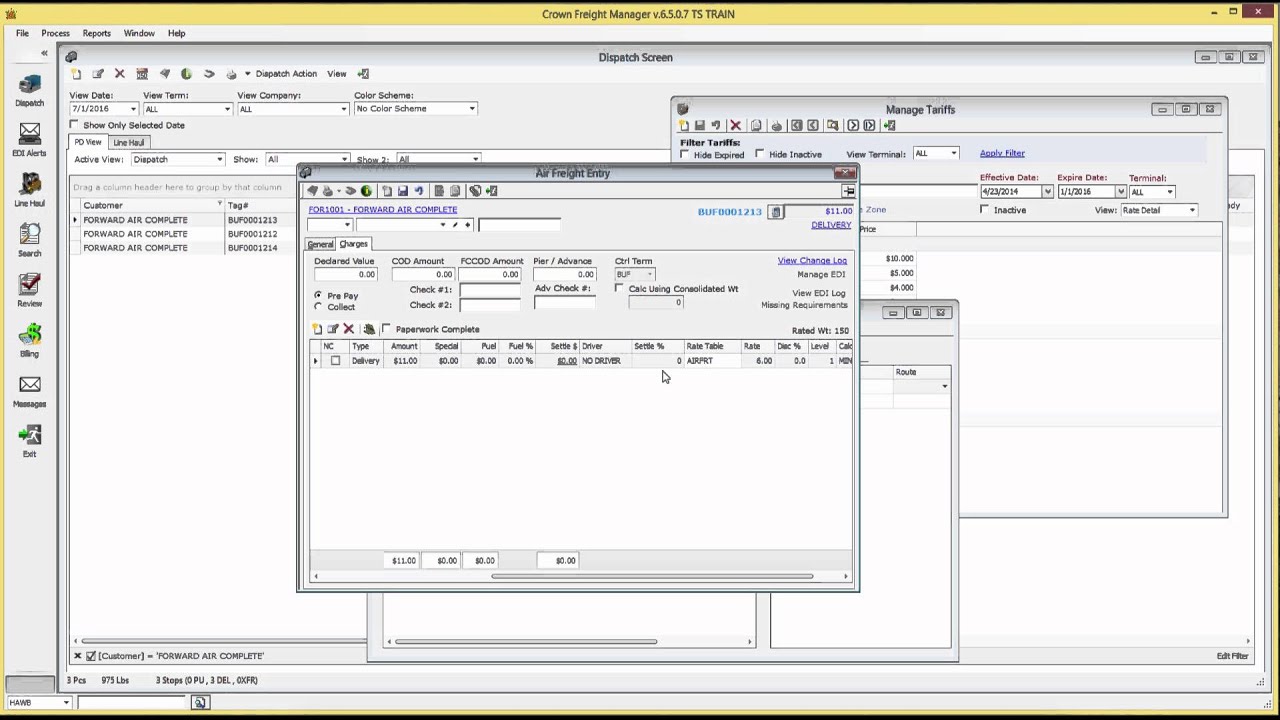Click Save disk icon in Air Freight Entry
This screenshot has width=1280, height=720.
(402, 191)
